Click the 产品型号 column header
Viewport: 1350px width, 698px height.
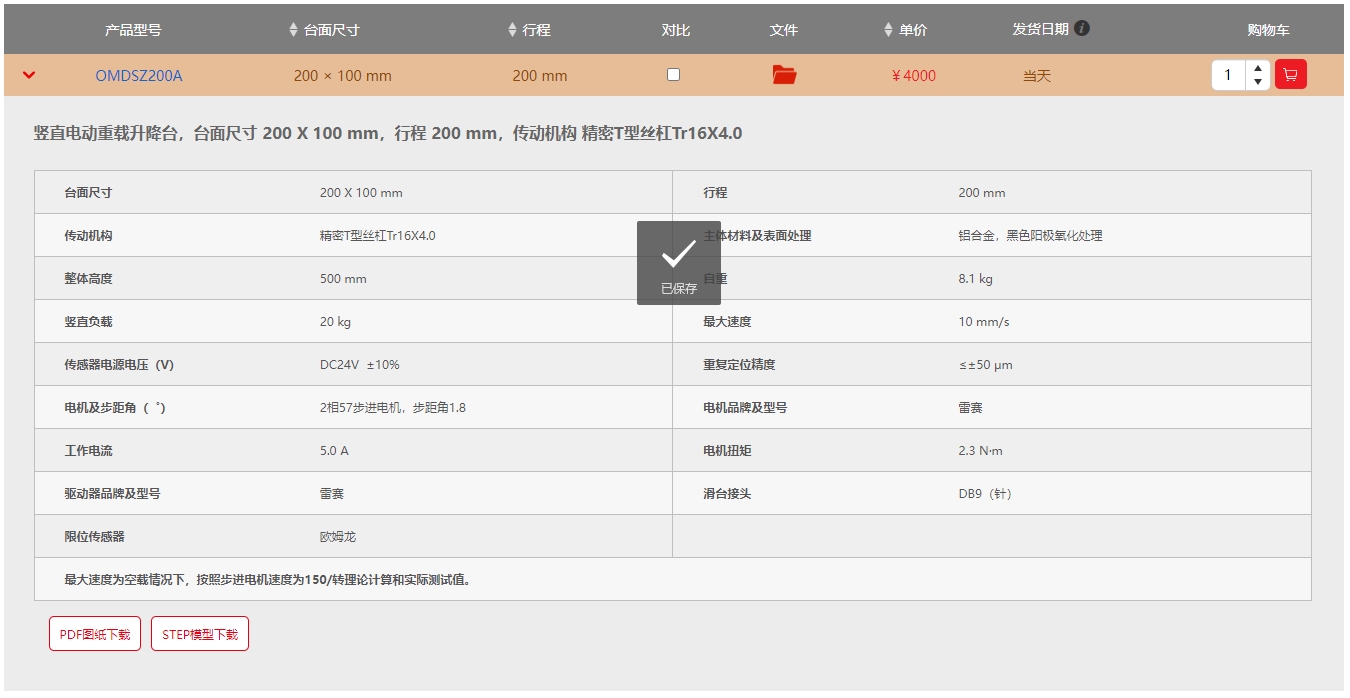tap(133, 30)
